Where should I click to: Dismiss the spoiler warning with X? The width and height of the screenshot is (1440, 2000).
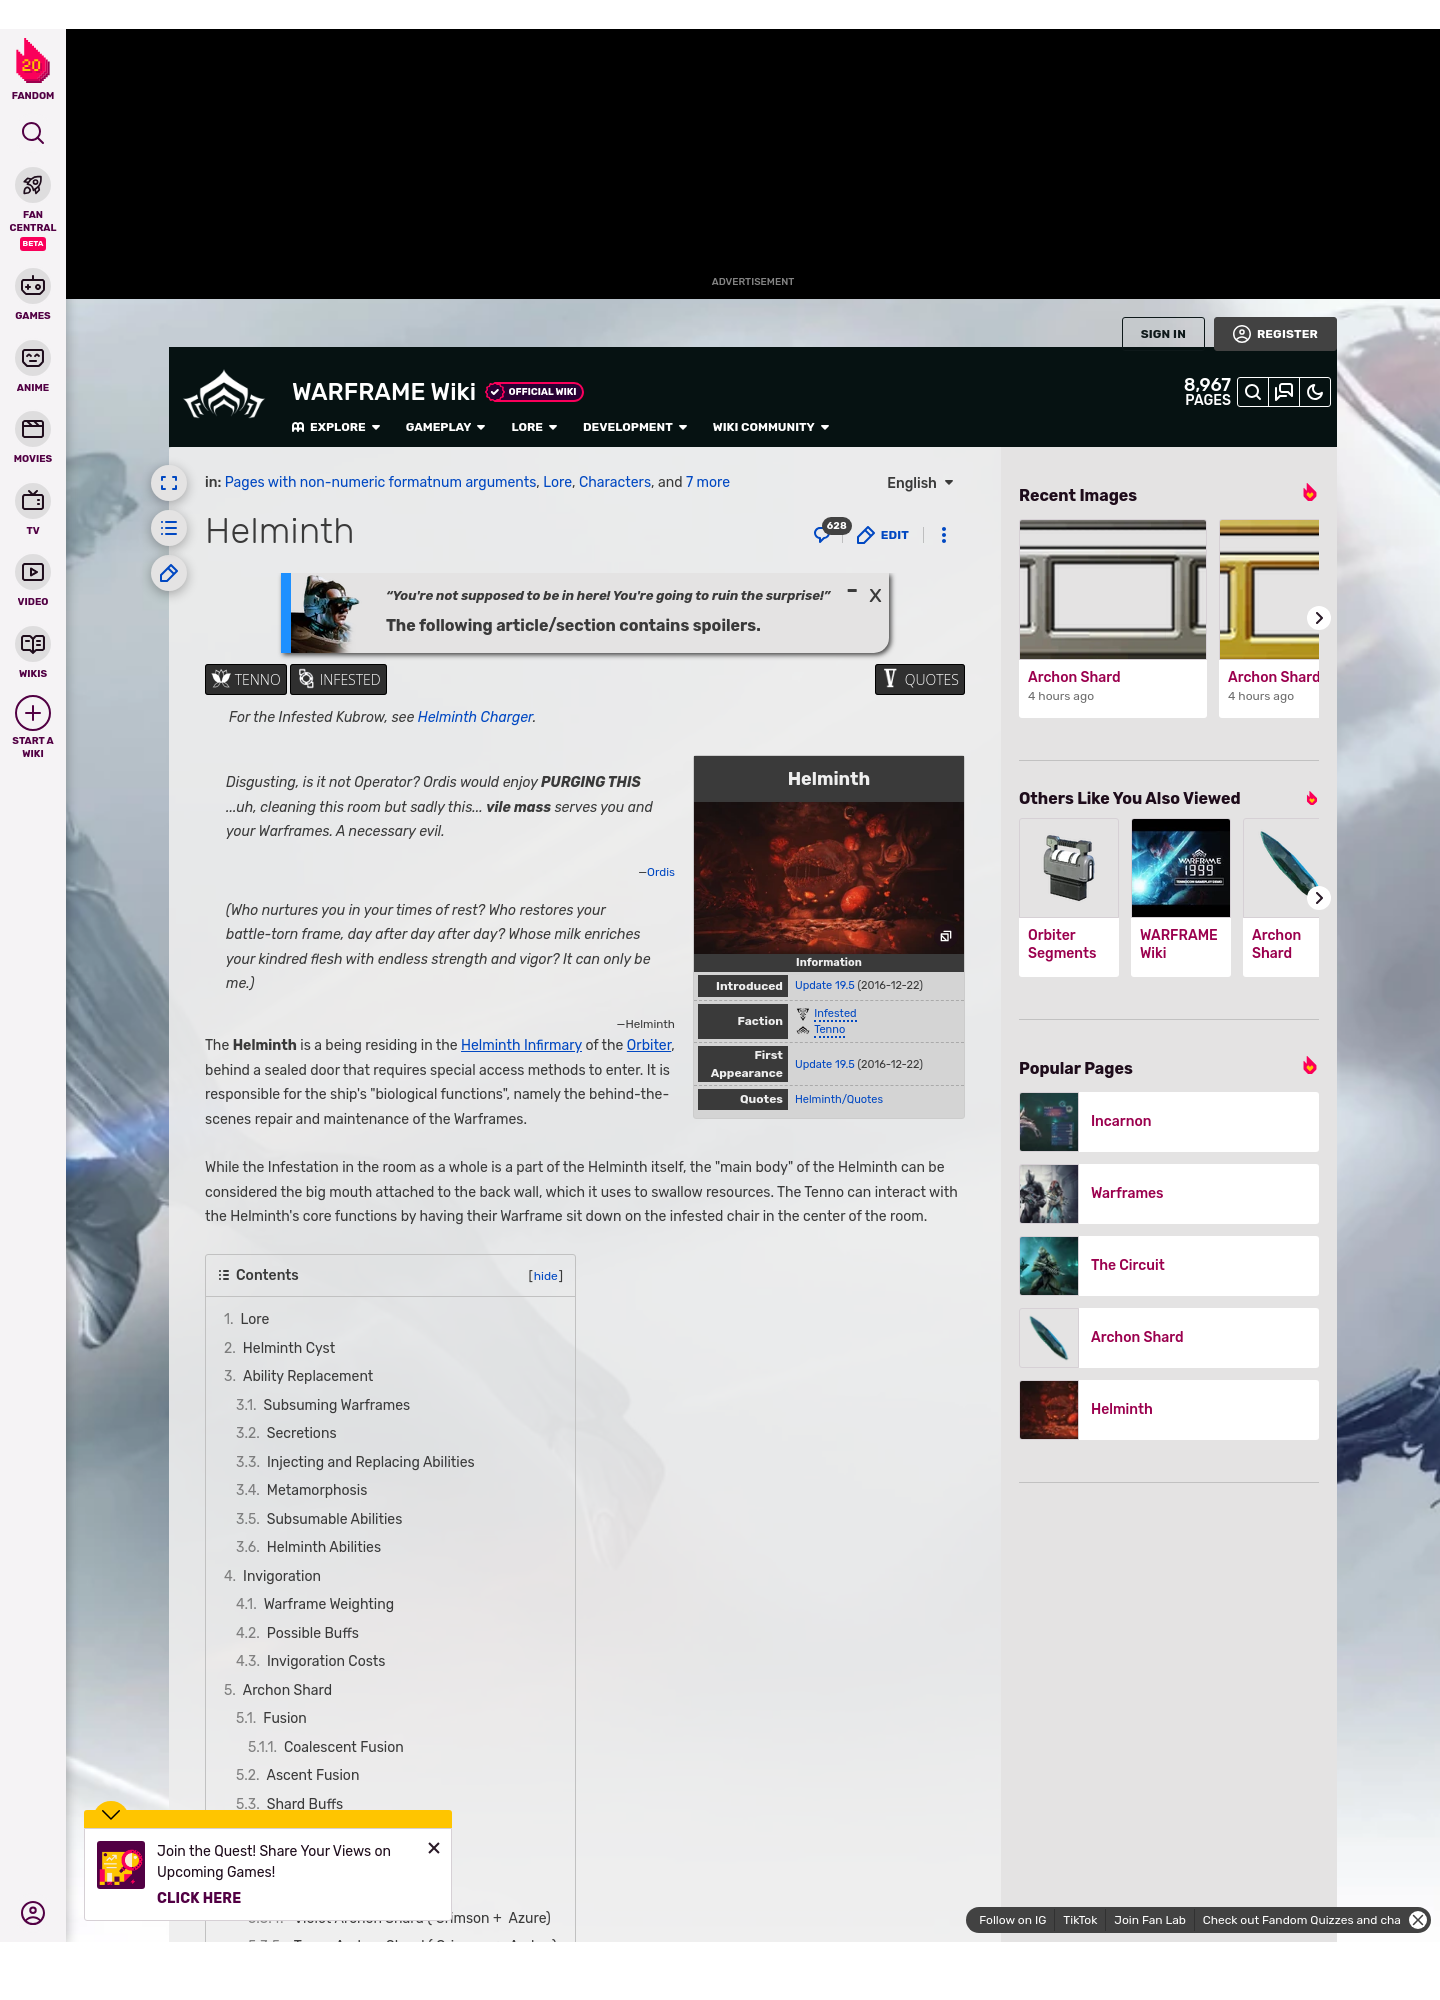tap(875, 595)
